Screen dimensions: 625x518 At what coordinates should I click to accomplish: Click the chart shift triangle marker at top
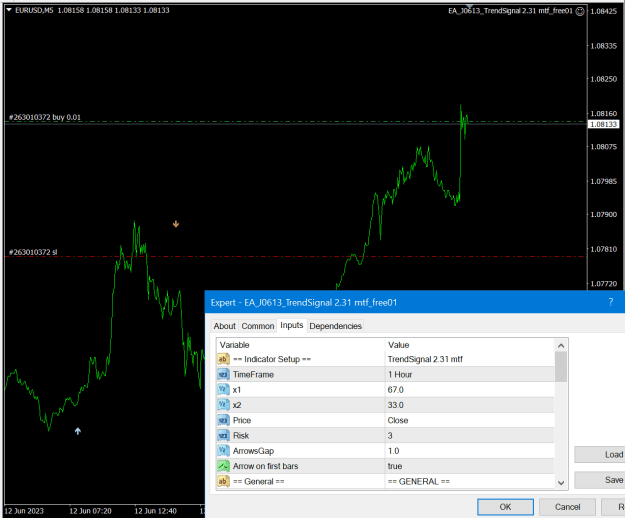pyautogui.click(x=470, y=6)
